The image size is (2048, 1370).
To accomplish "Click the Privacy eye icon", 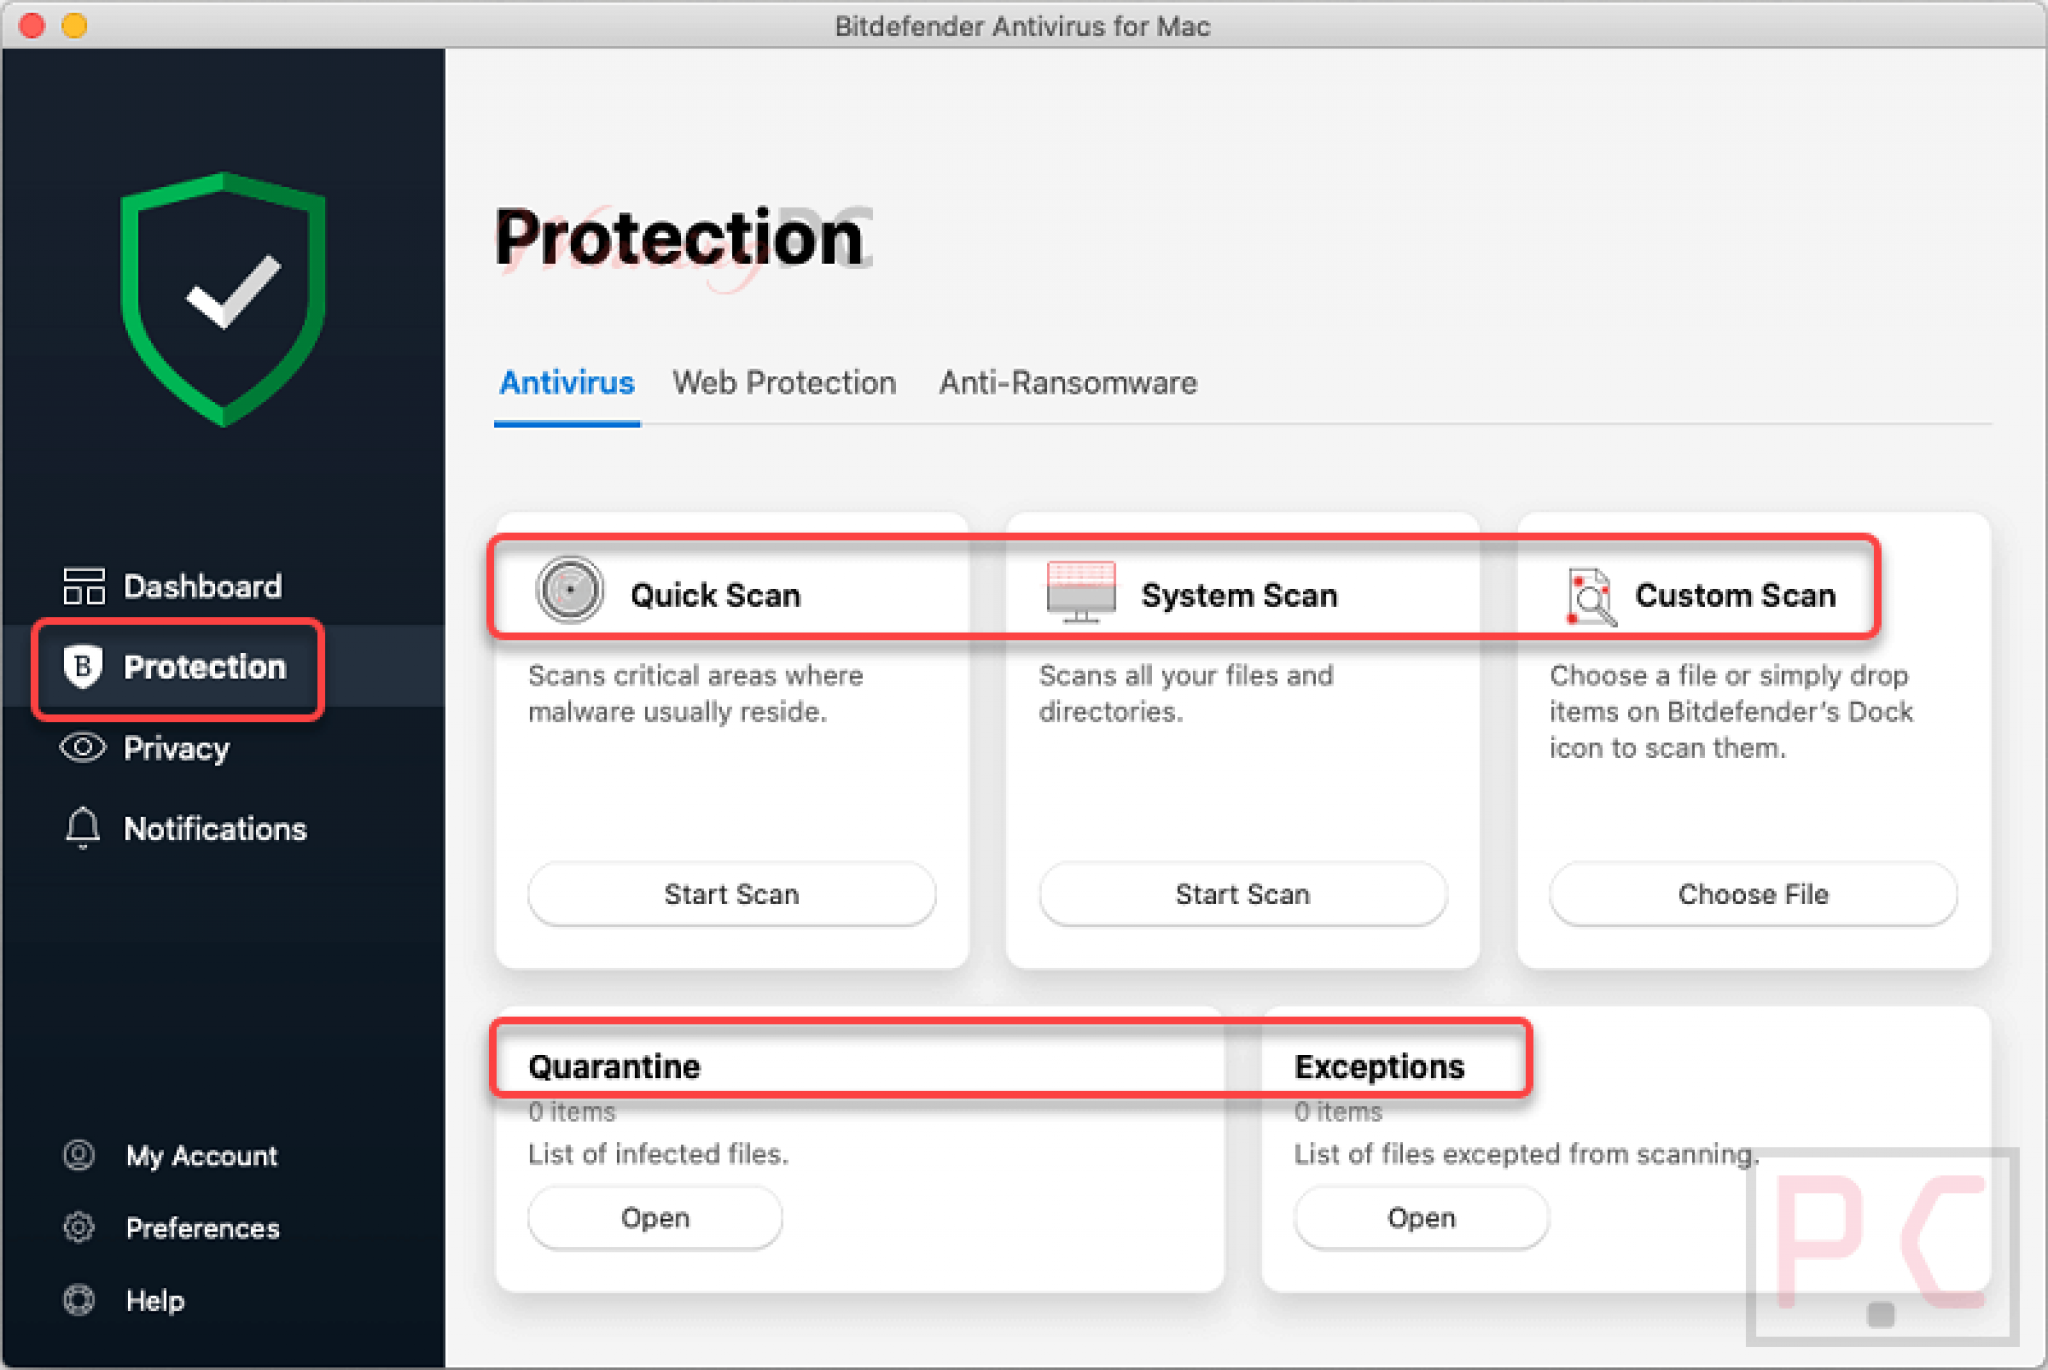I will pyautogui.click(x=83, y=748).
